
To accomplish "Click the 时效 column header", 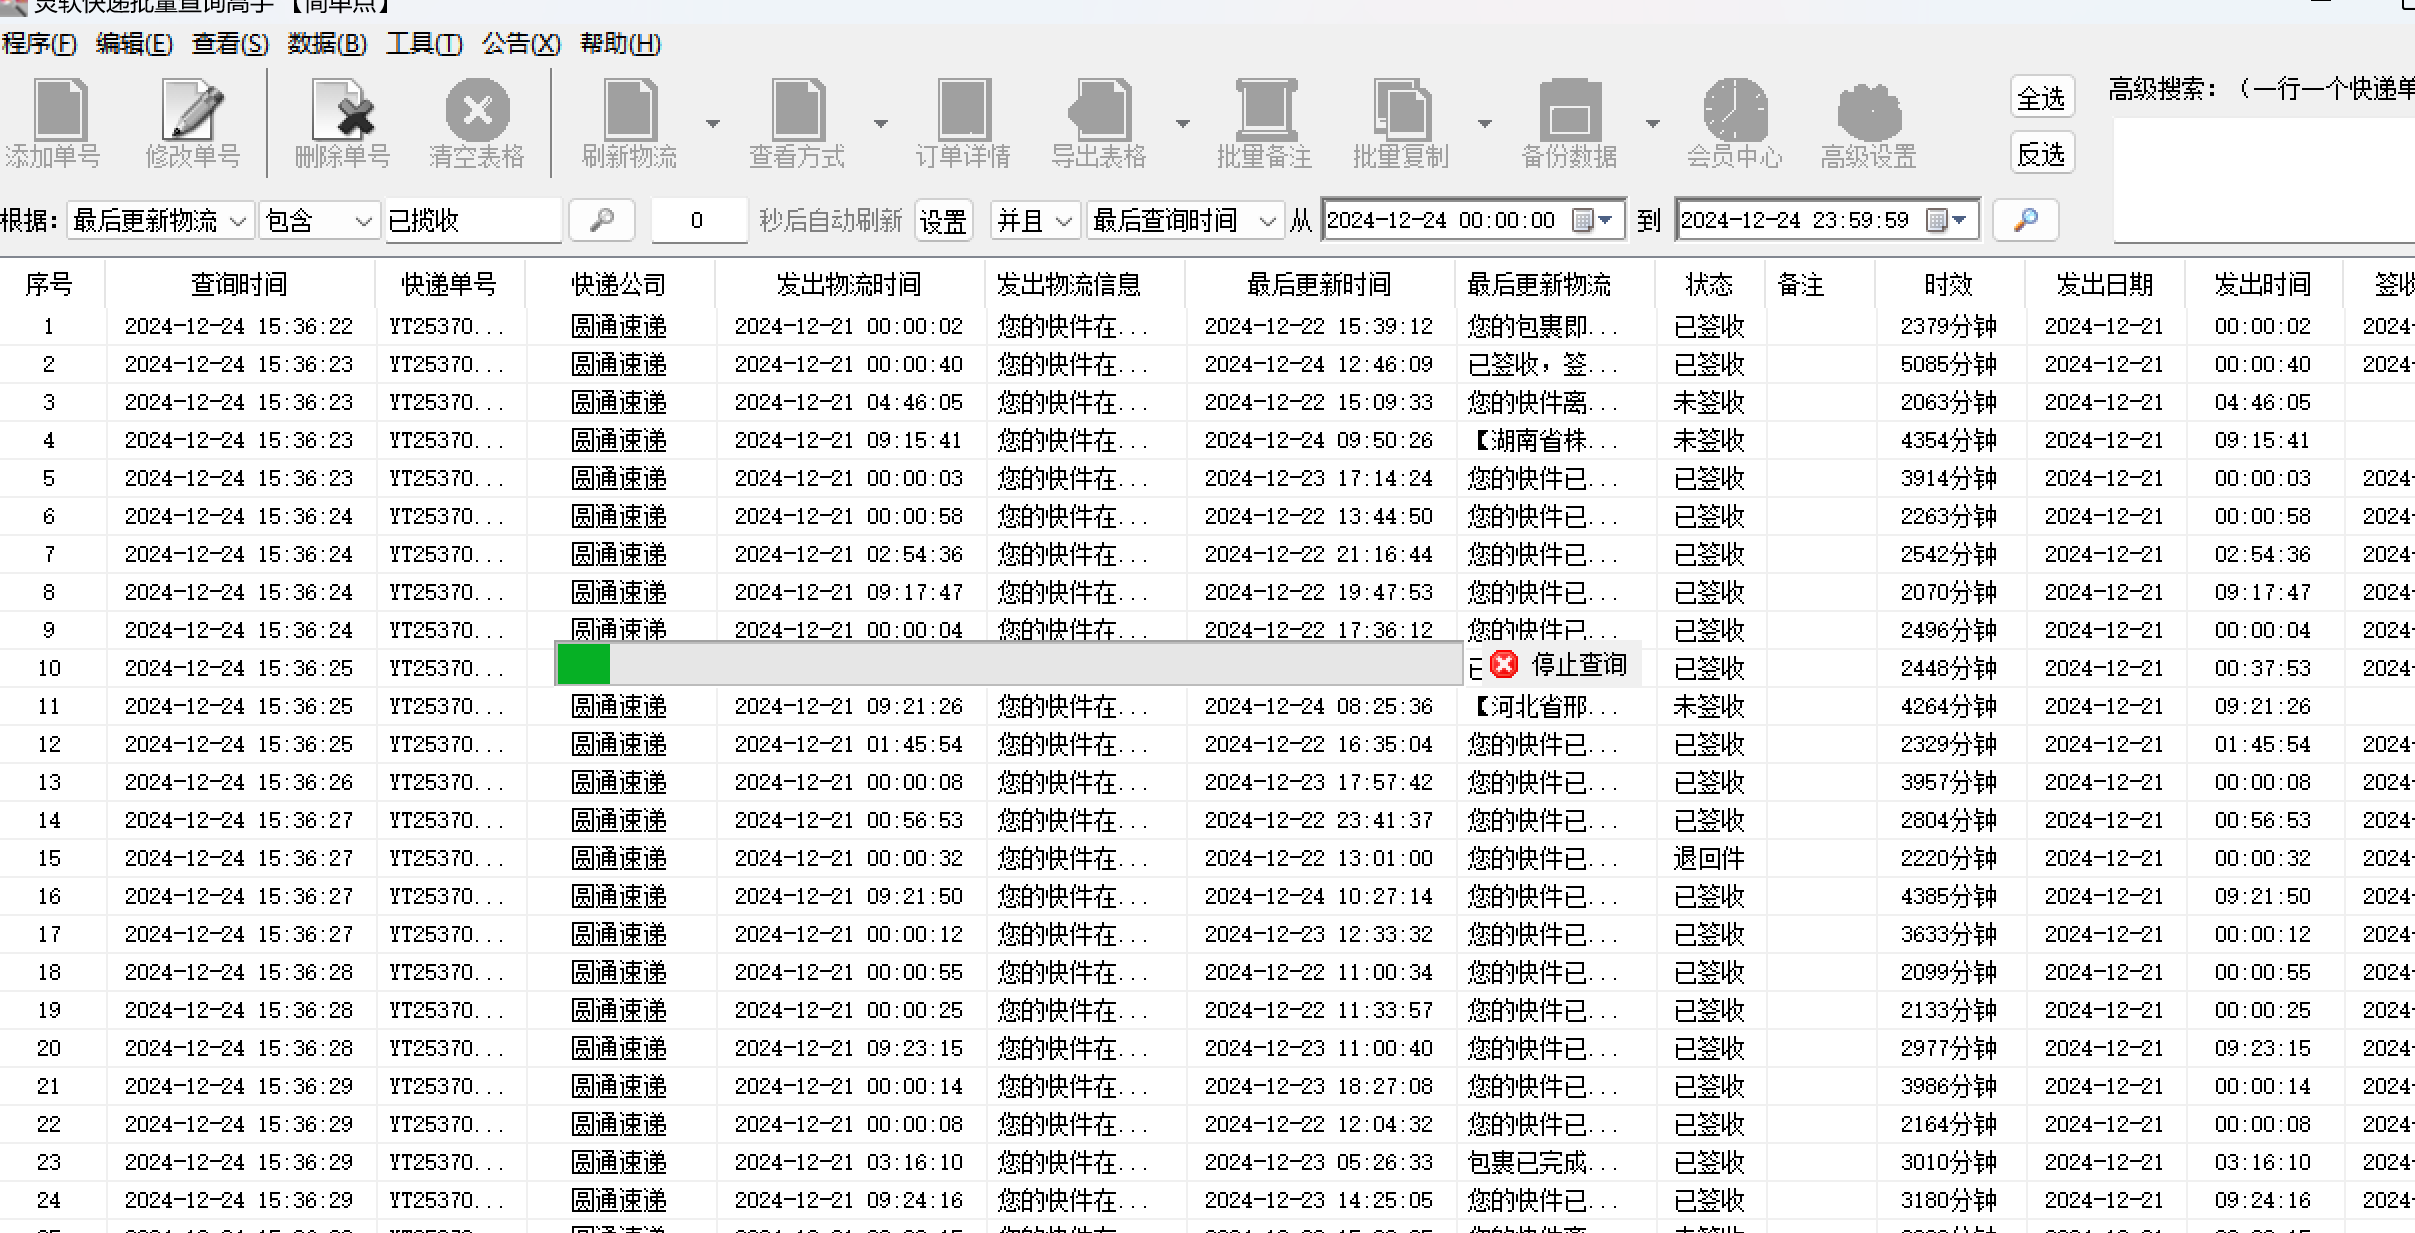I will click(1949, 285).
